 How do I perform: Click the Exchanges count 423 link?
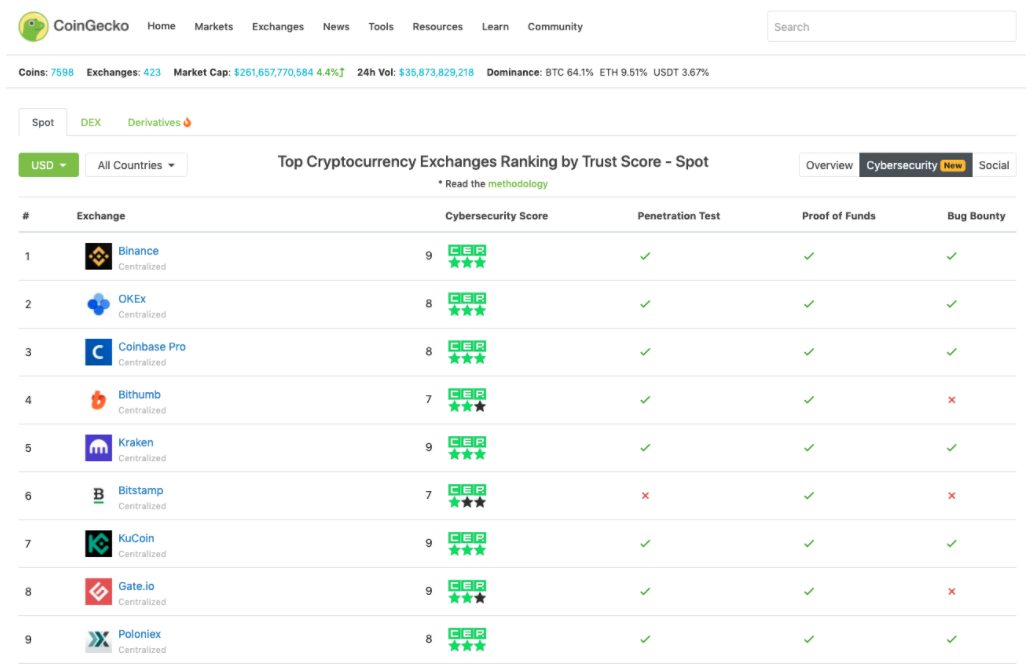pos(152,72)
